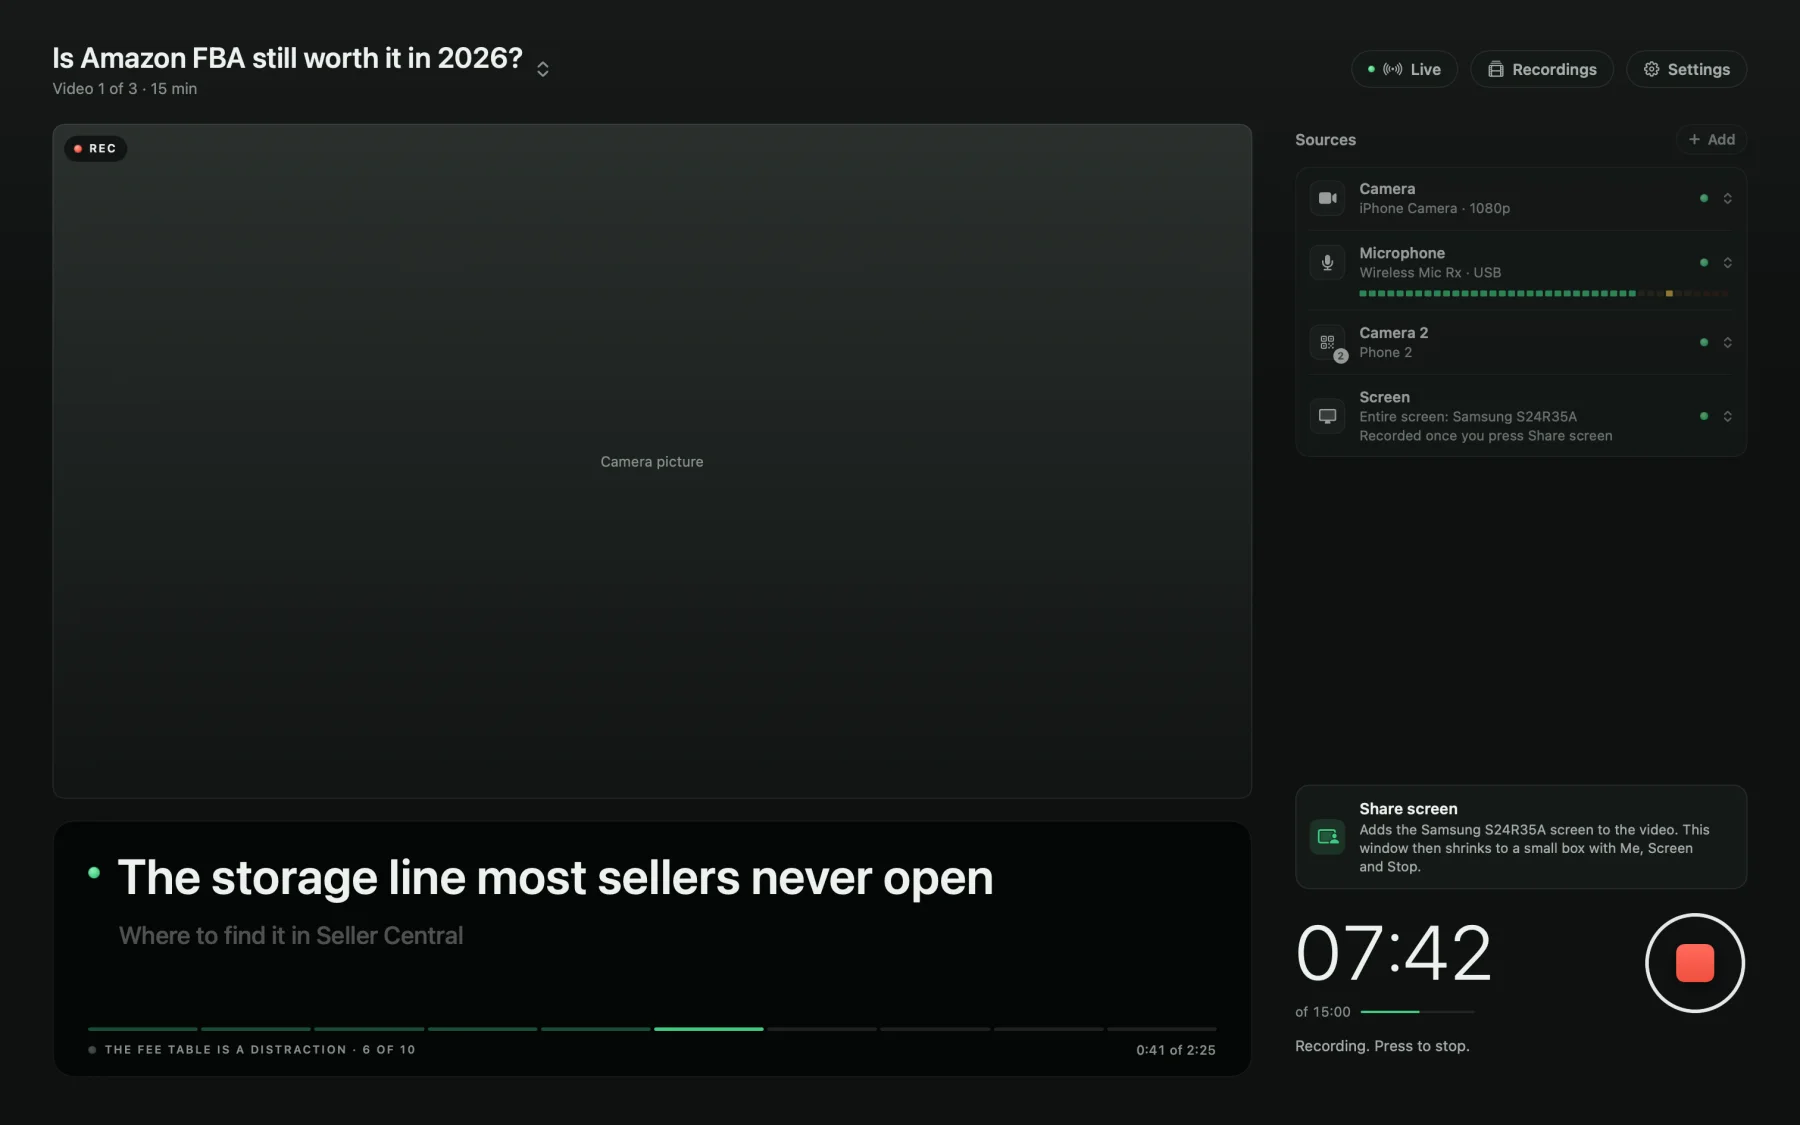Jump to the last teleprompter segment
This screenshot has width=1800, height=1125.
click(x=1161, y=1028)
